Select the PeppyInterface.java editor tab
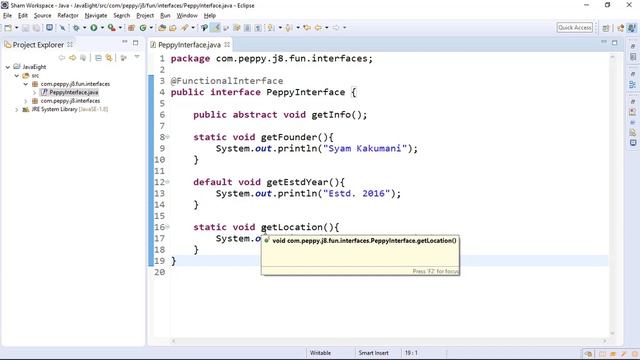The width and height of the screenshot is (640, 360). 189,45
